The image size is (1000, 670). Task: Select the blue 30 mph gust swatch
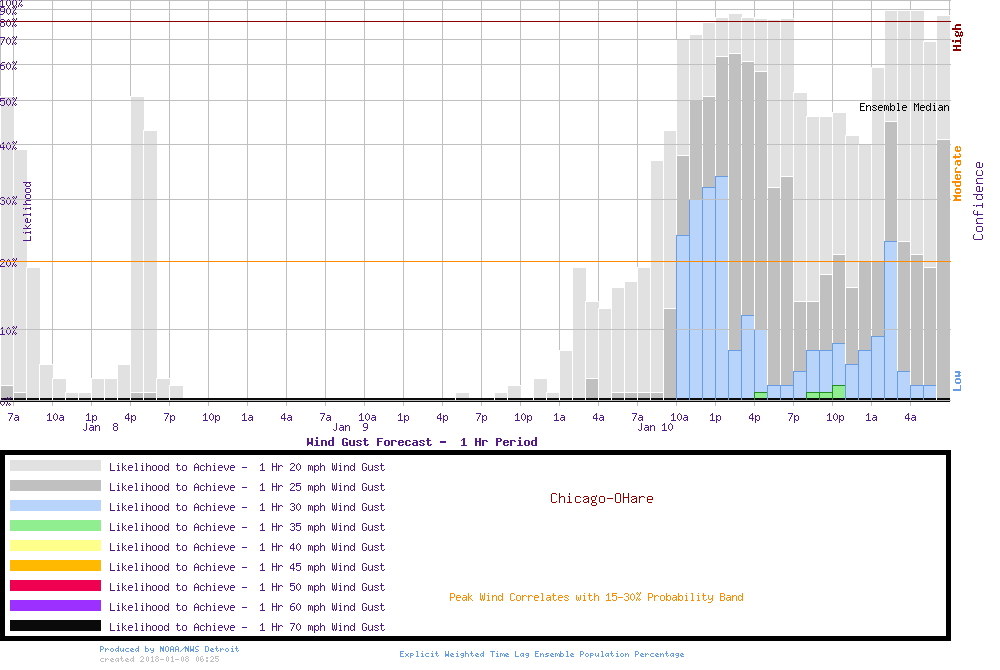click(55, 506)
